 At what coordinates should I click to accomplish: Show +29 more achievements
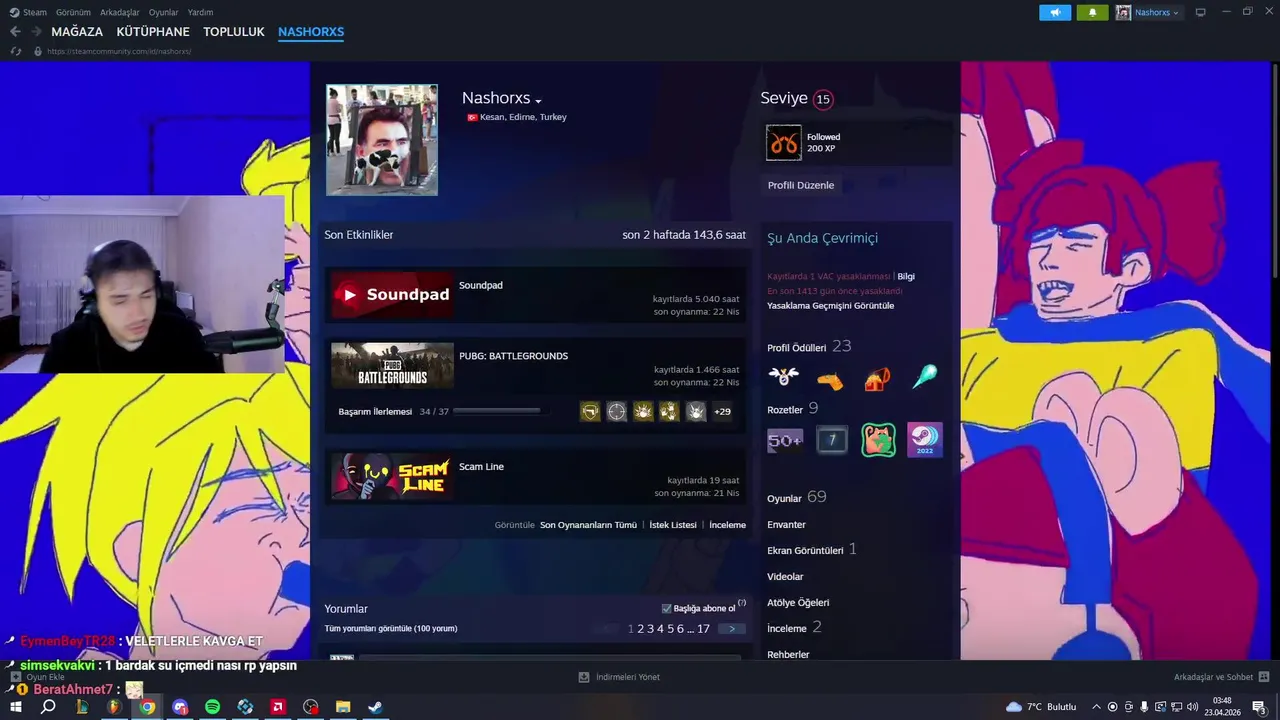[x=722, y=411]
